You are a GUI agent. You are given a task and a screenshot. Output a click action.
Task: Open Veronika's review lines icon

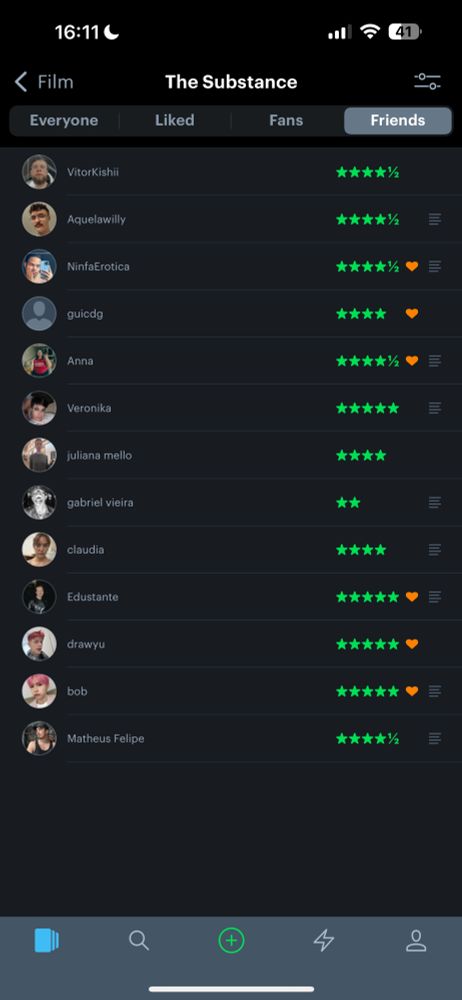click(x=435, y=408)
